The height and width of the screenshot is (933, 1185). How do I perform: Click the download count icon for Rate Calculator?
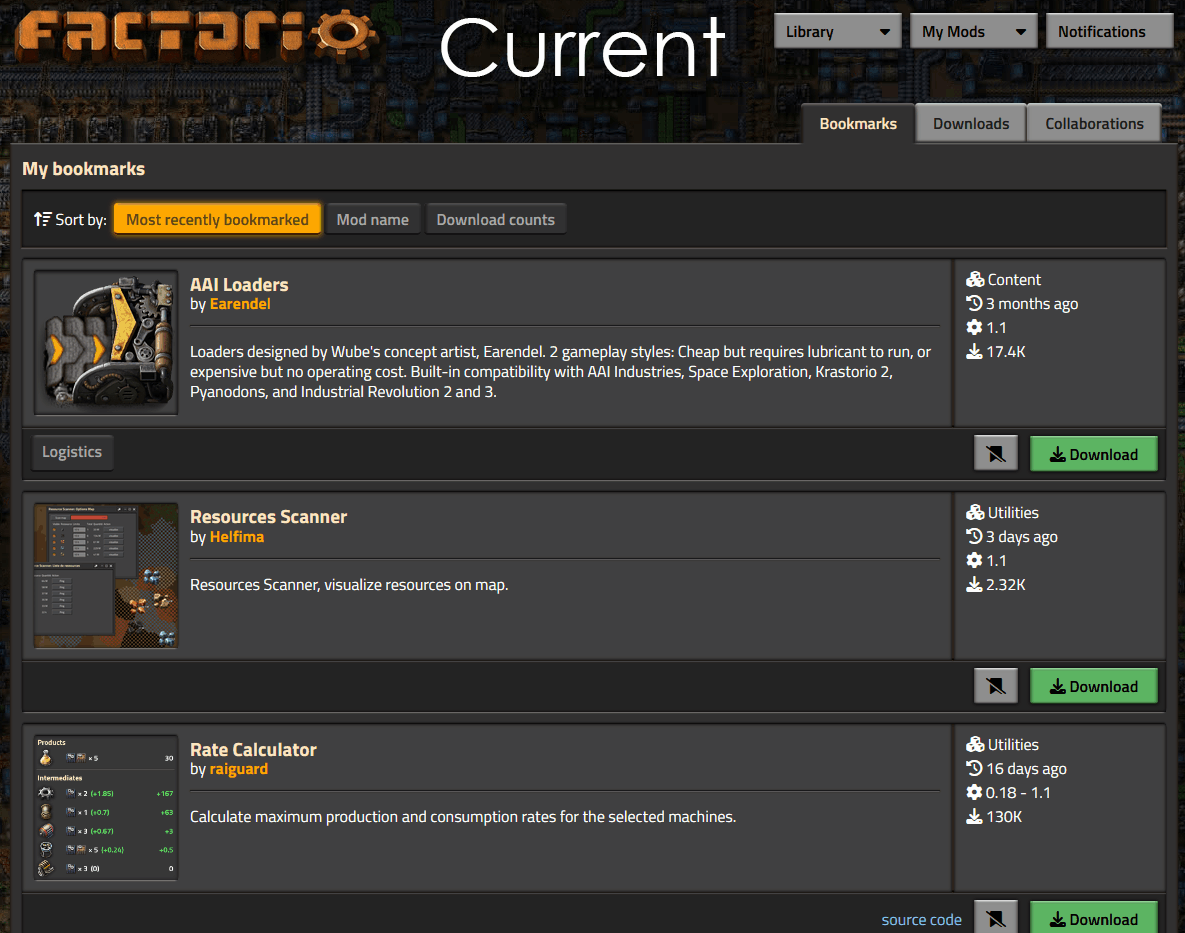[975, 817]
